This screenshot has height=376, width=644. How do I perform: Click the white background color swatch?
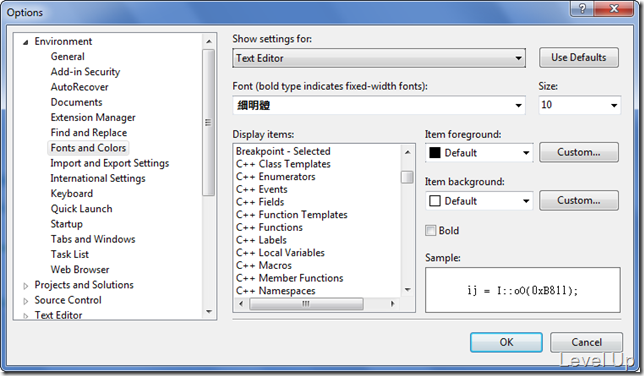pyautogui.click(x=435, y=201)
